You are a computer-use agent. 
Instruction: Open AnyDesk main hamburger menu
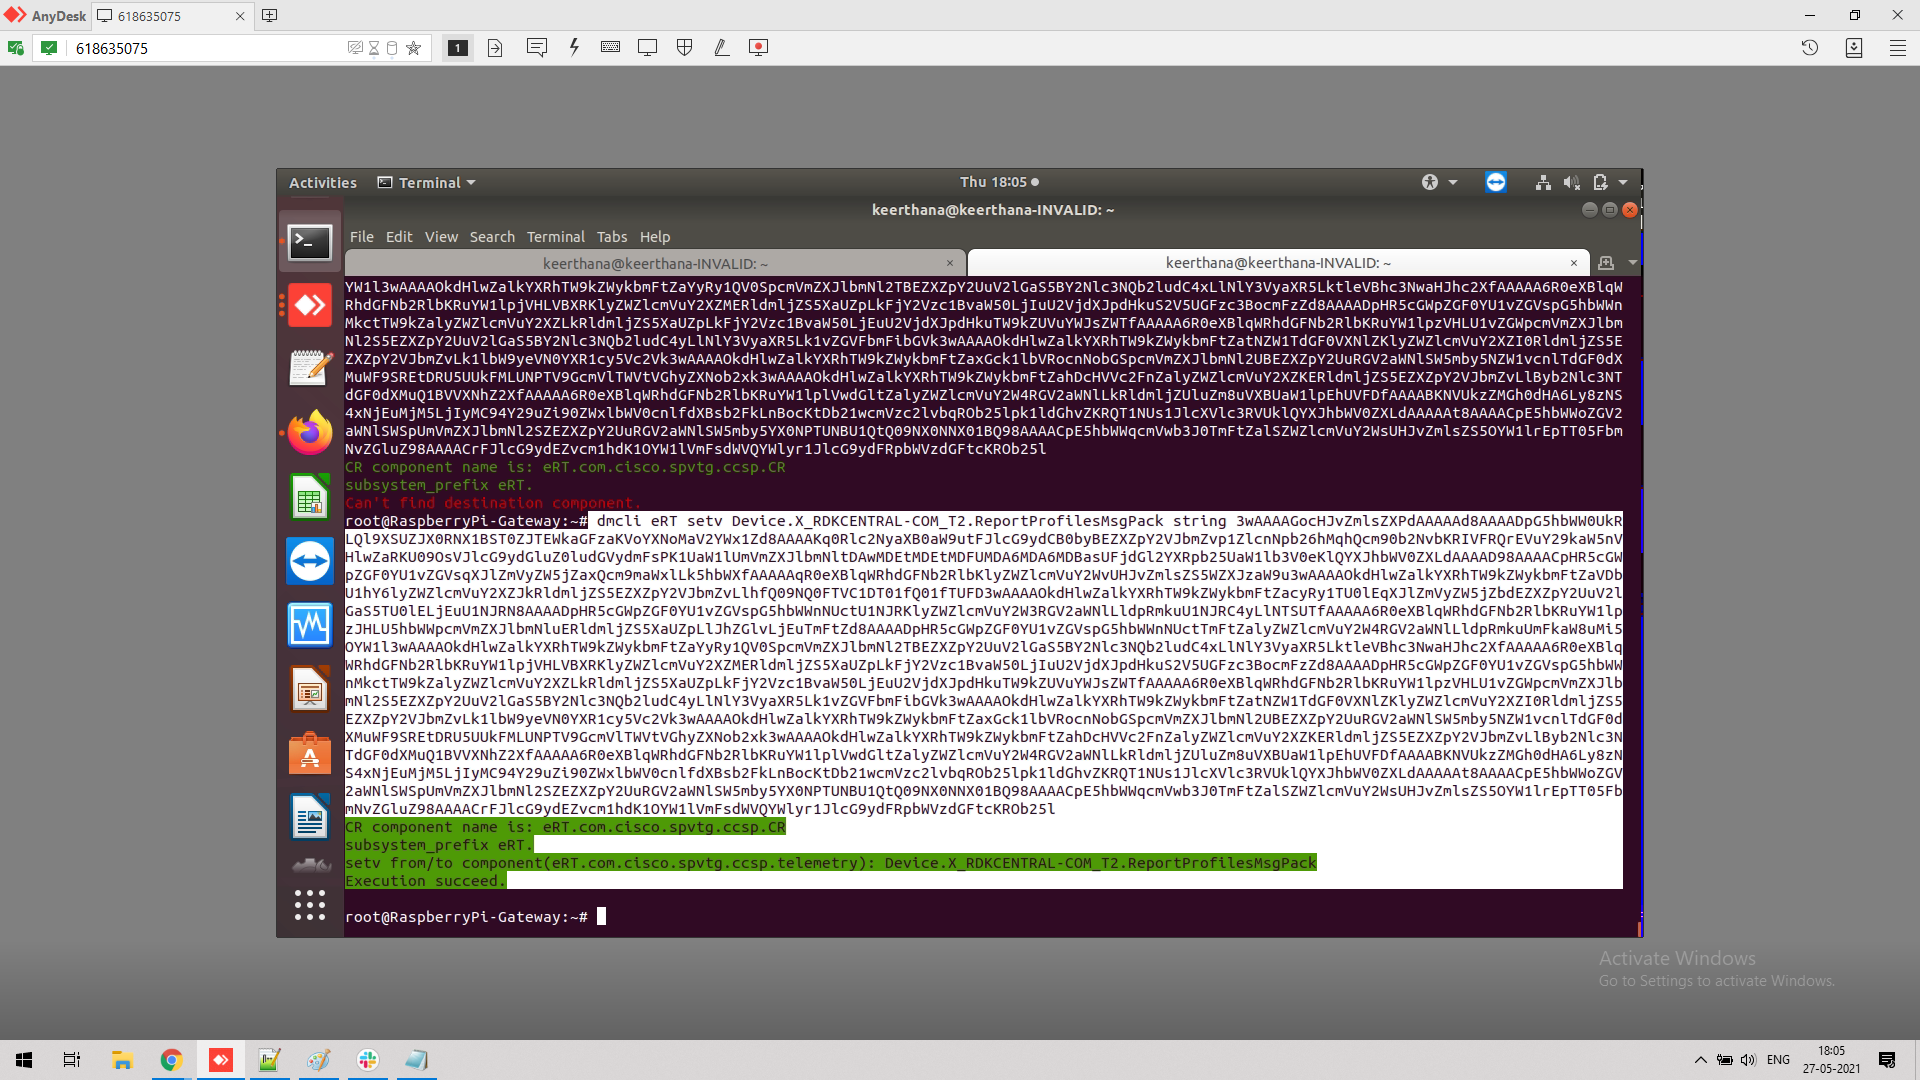pos(1897,48)
